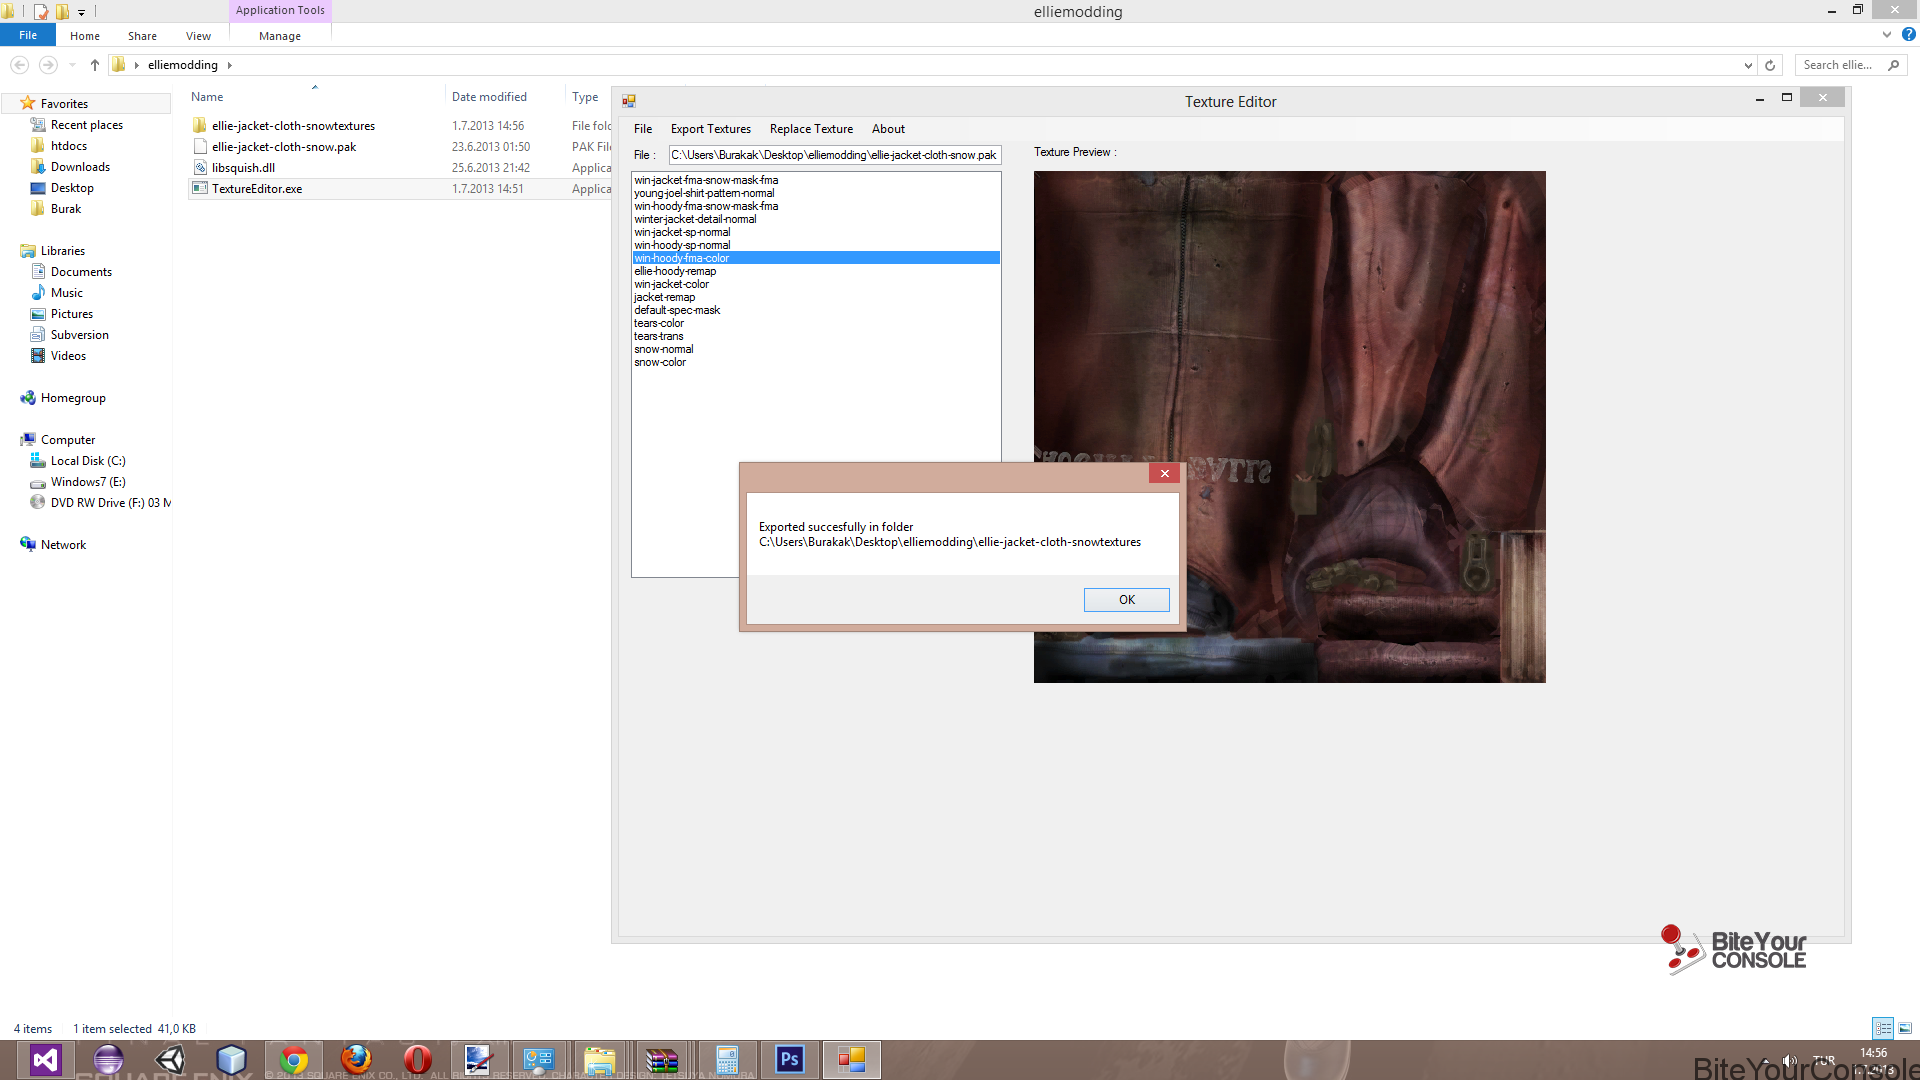This screenshot has height=1080, width=1920.
Task: Close the export success dialog with X
Action: 1164,474
